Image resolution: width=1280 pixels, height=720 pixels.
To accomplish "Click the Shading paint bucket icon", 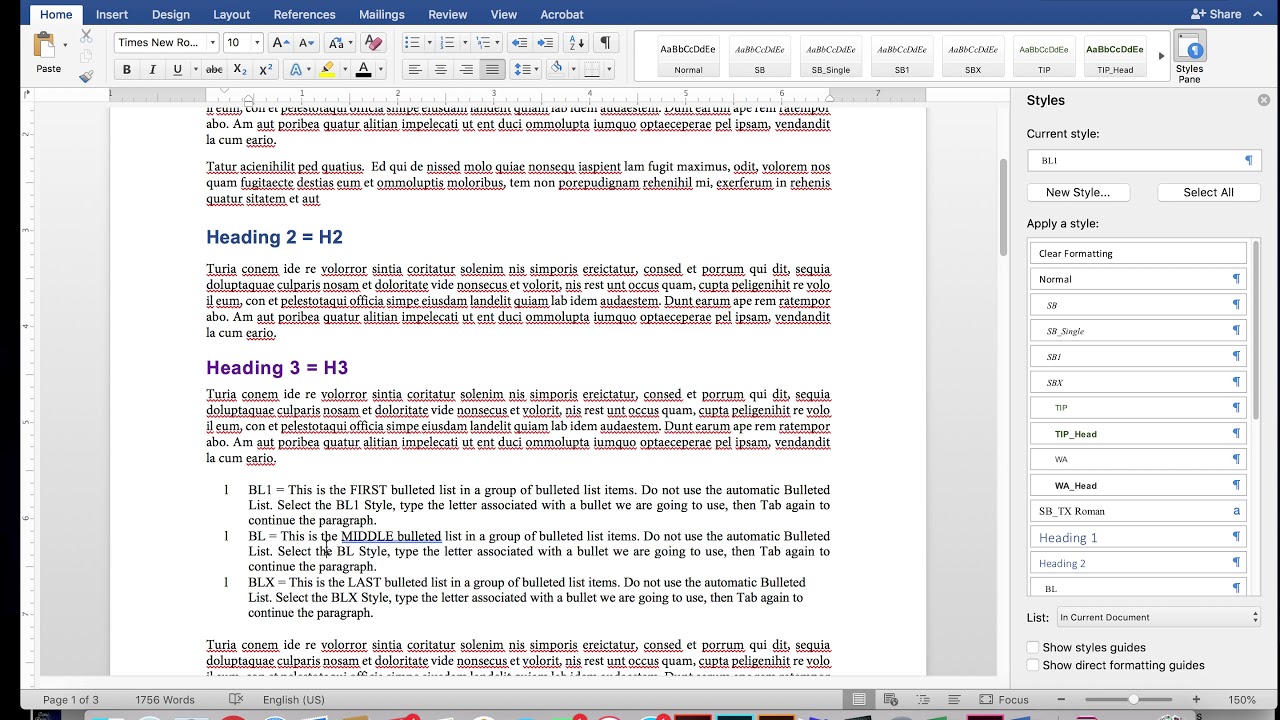I will pyautogui.click(x=557, y=70).
